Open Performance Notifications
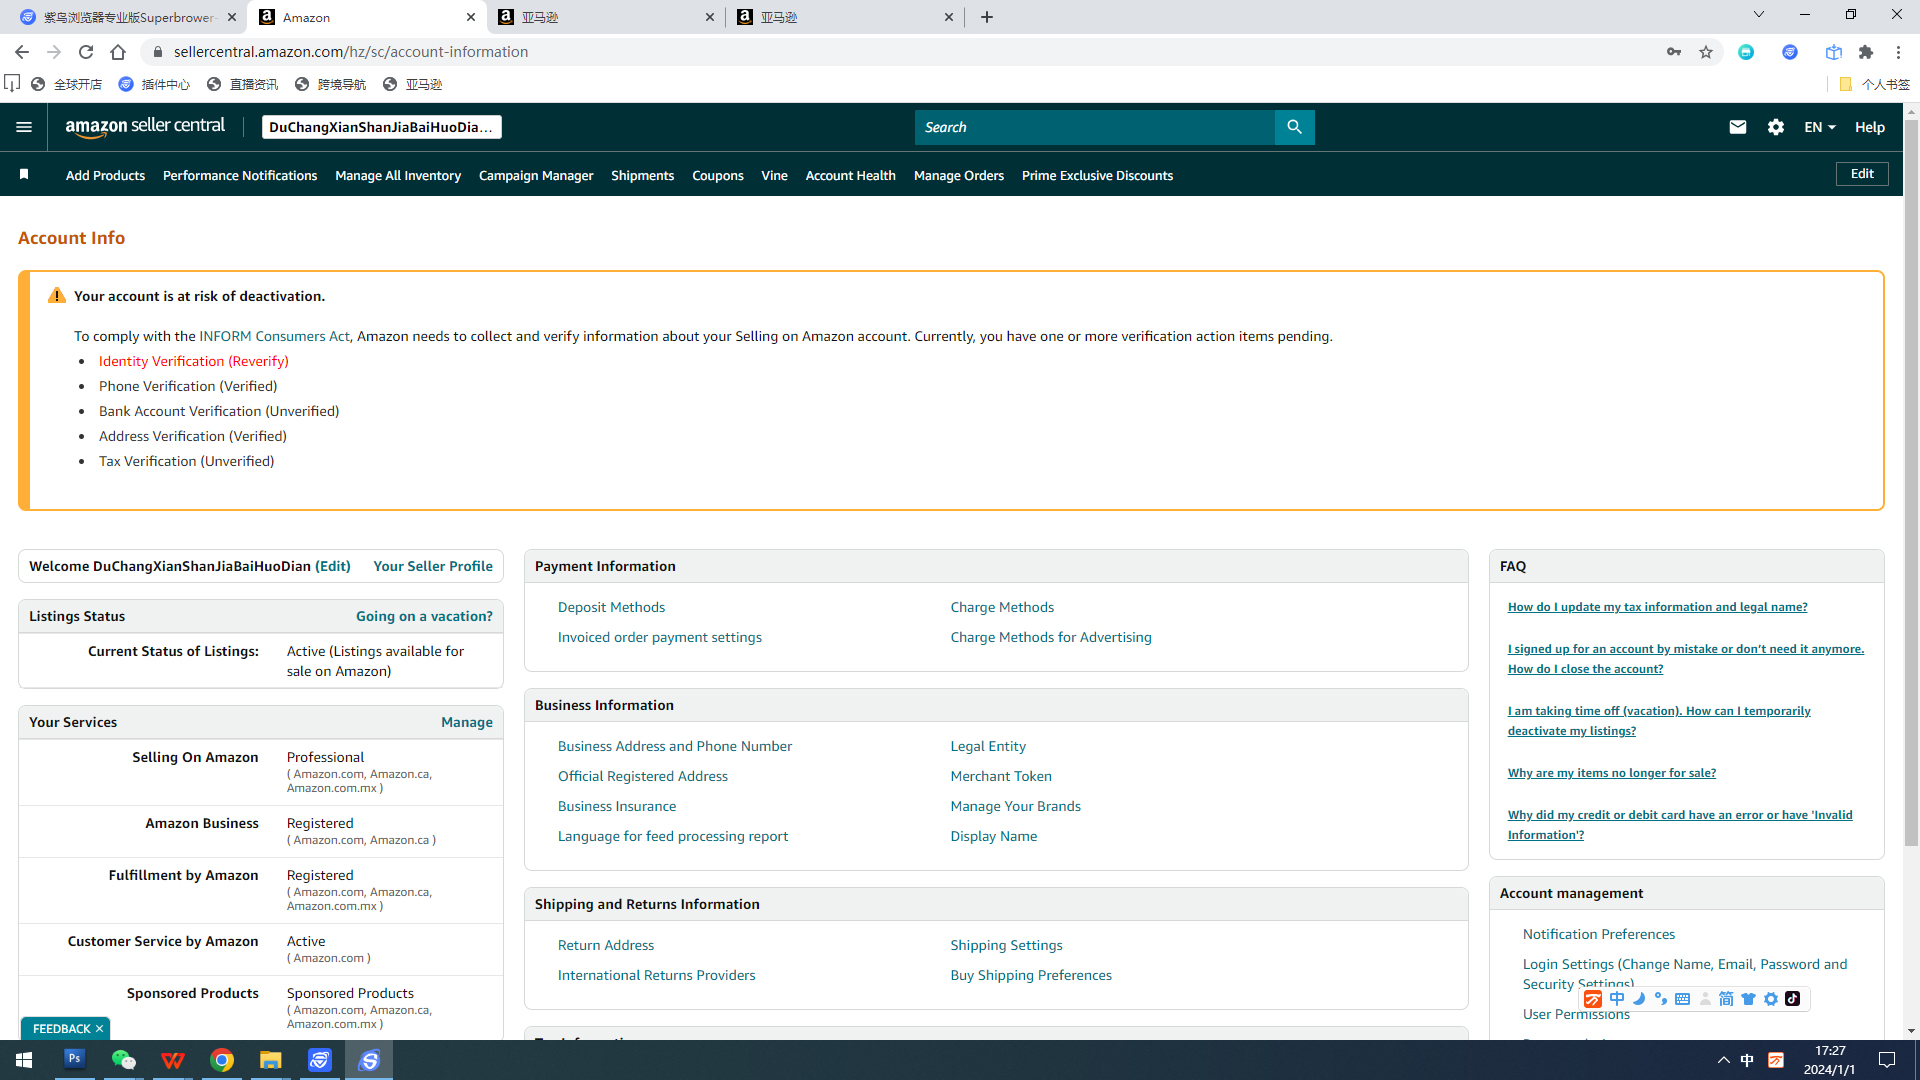 tap(240, 175)
